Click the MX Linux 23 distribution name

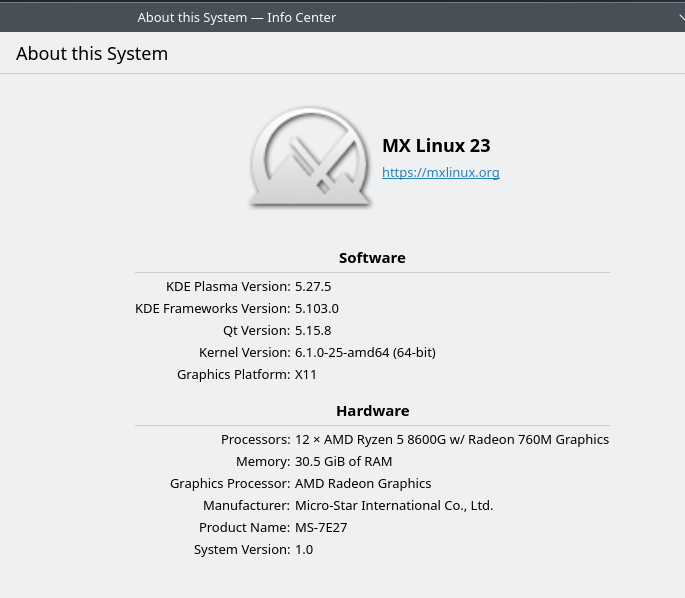coord(436,145)
